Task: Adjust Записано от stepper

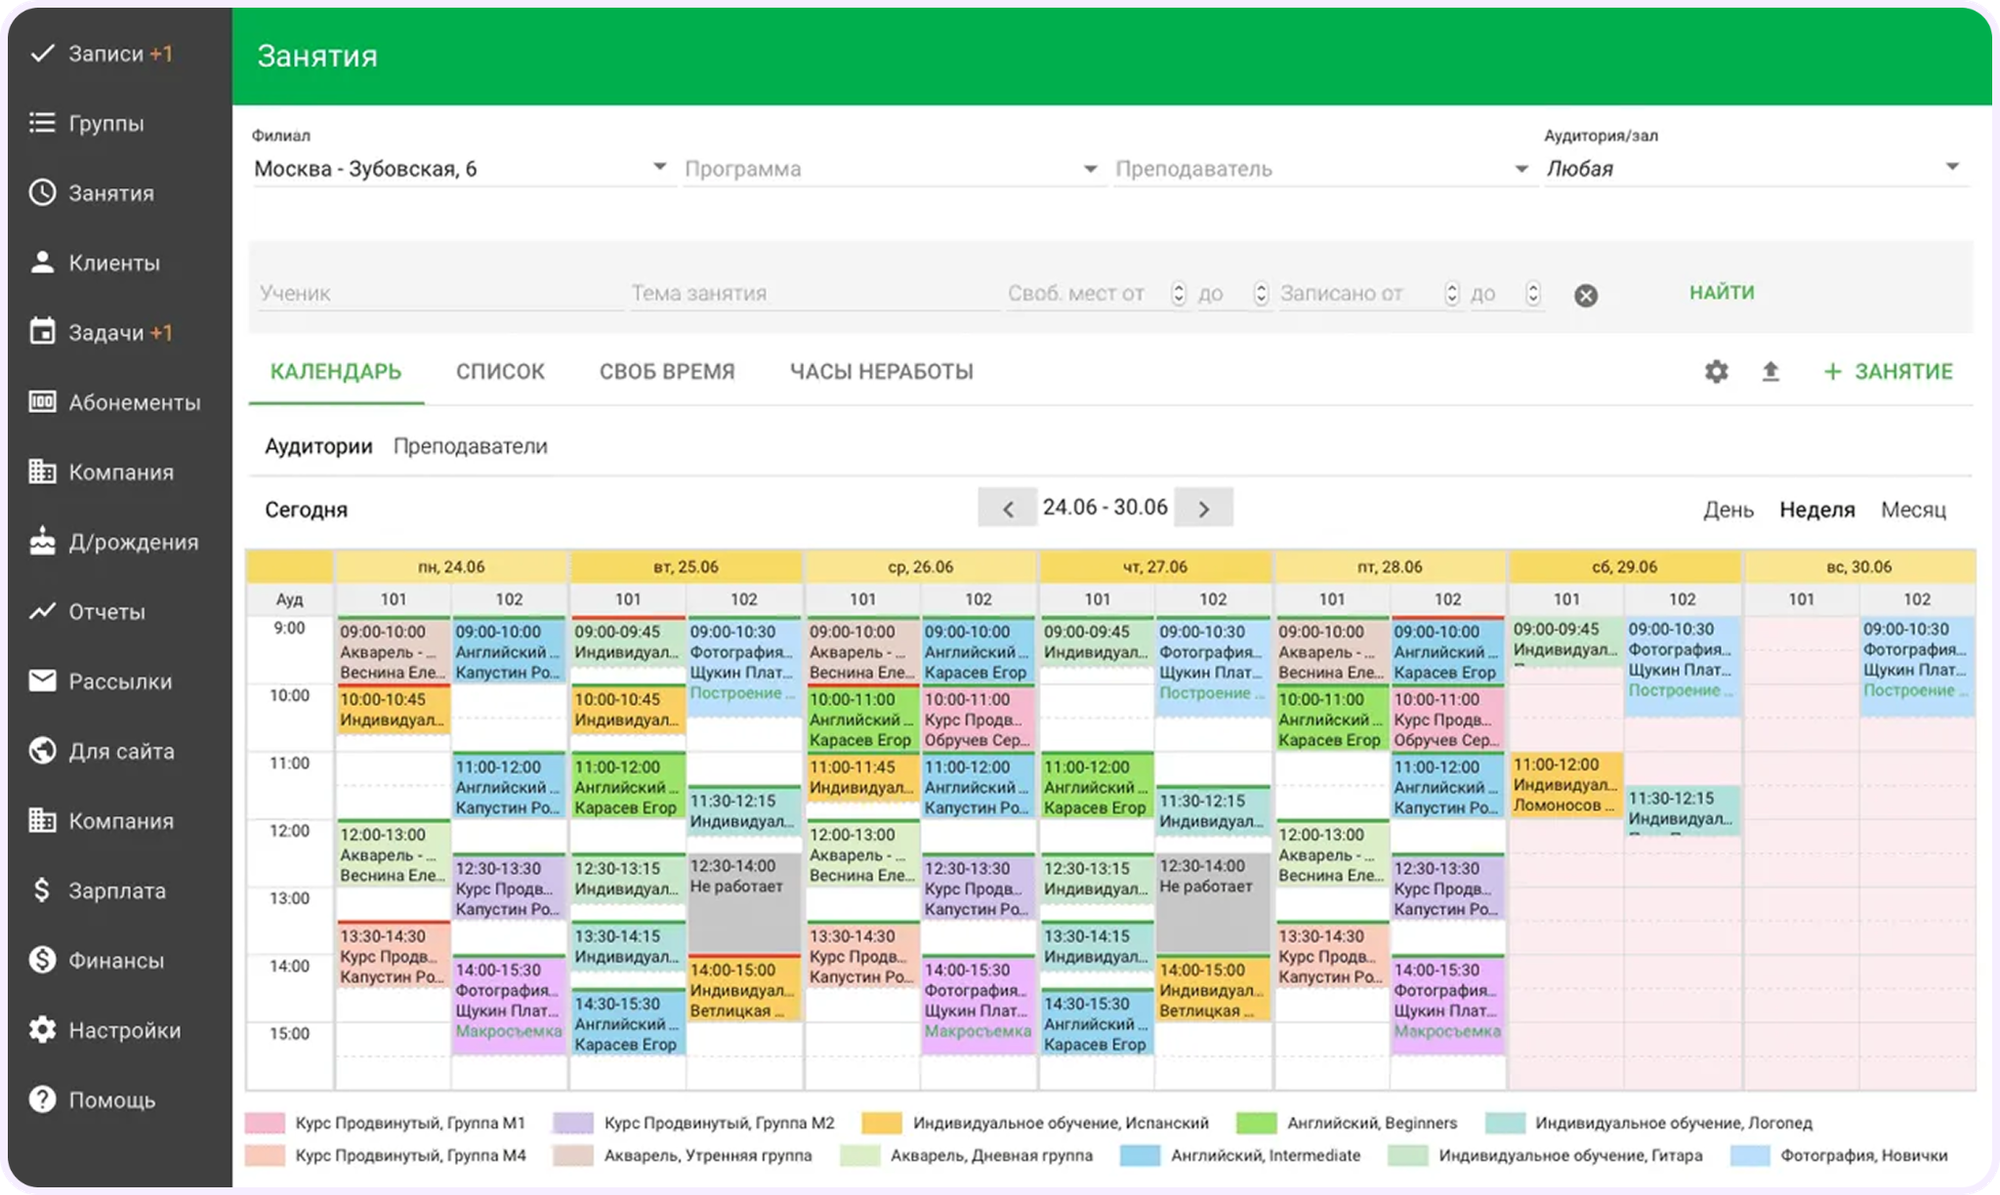Action: (1452, 293)
